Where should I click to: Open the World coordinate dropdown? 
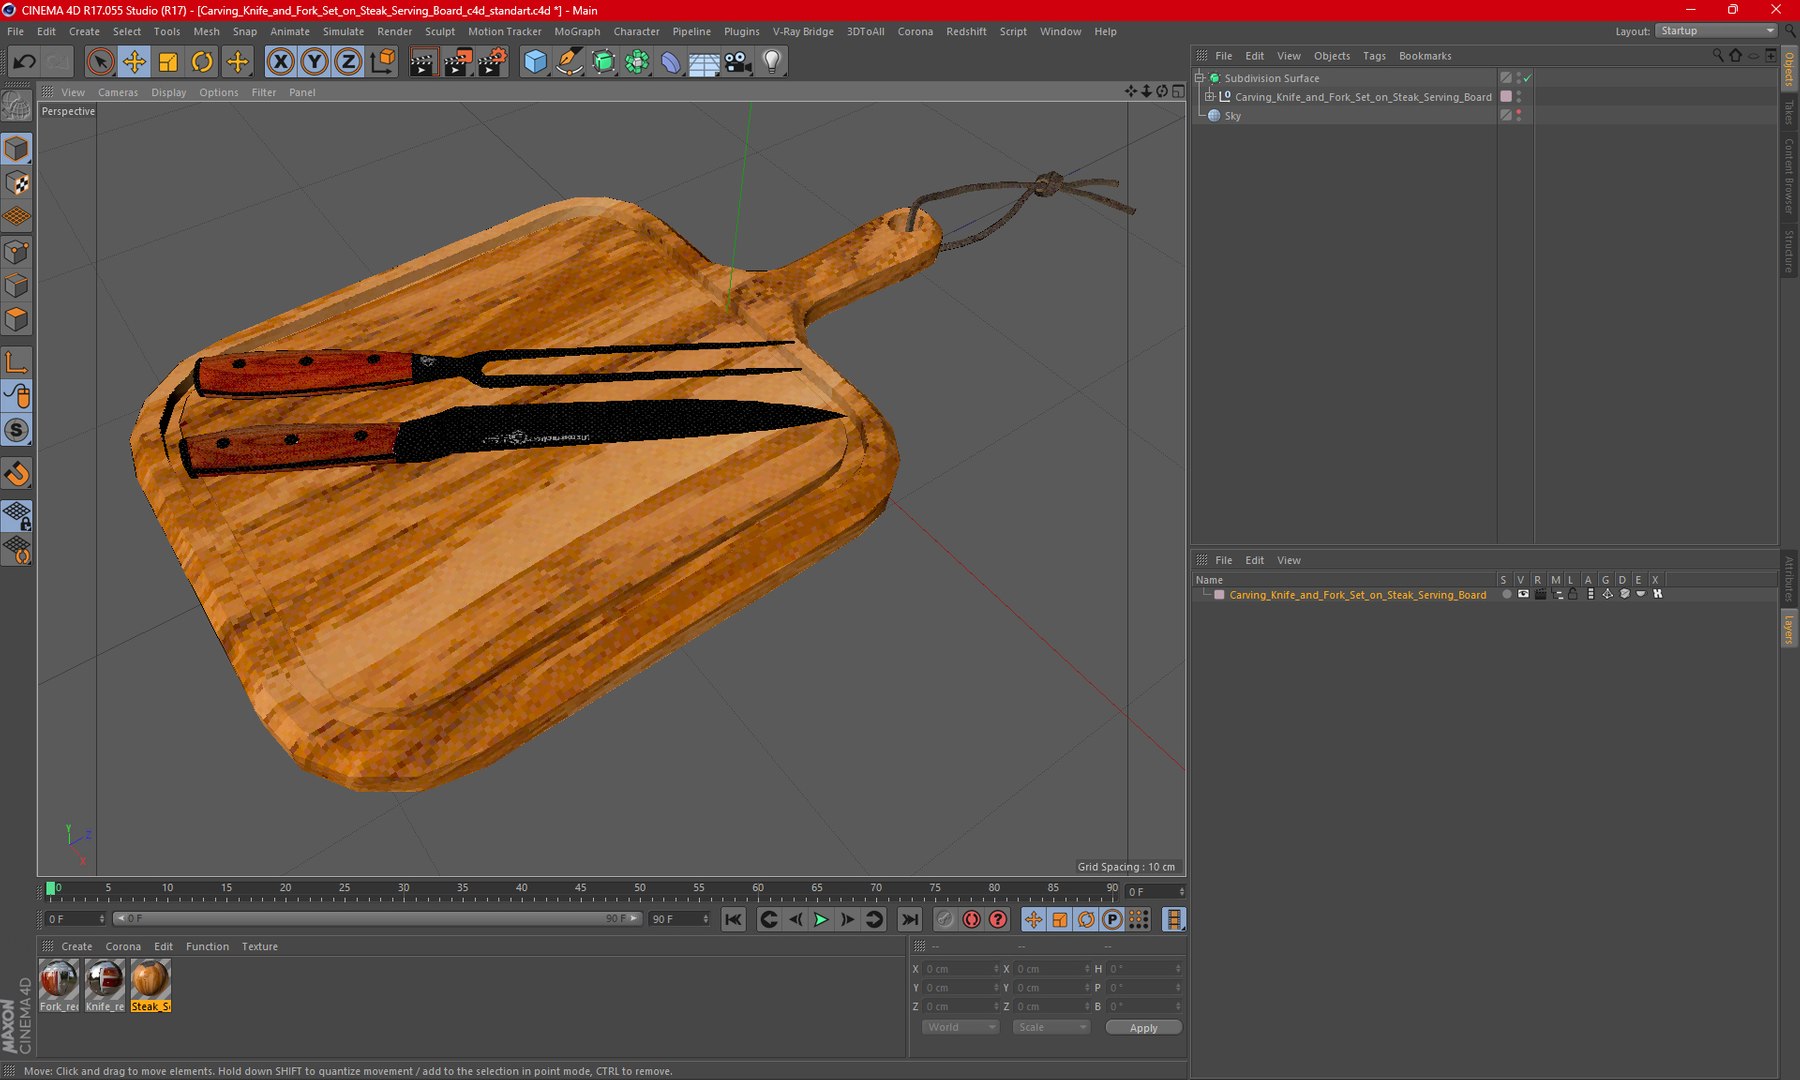[960, 1027]
